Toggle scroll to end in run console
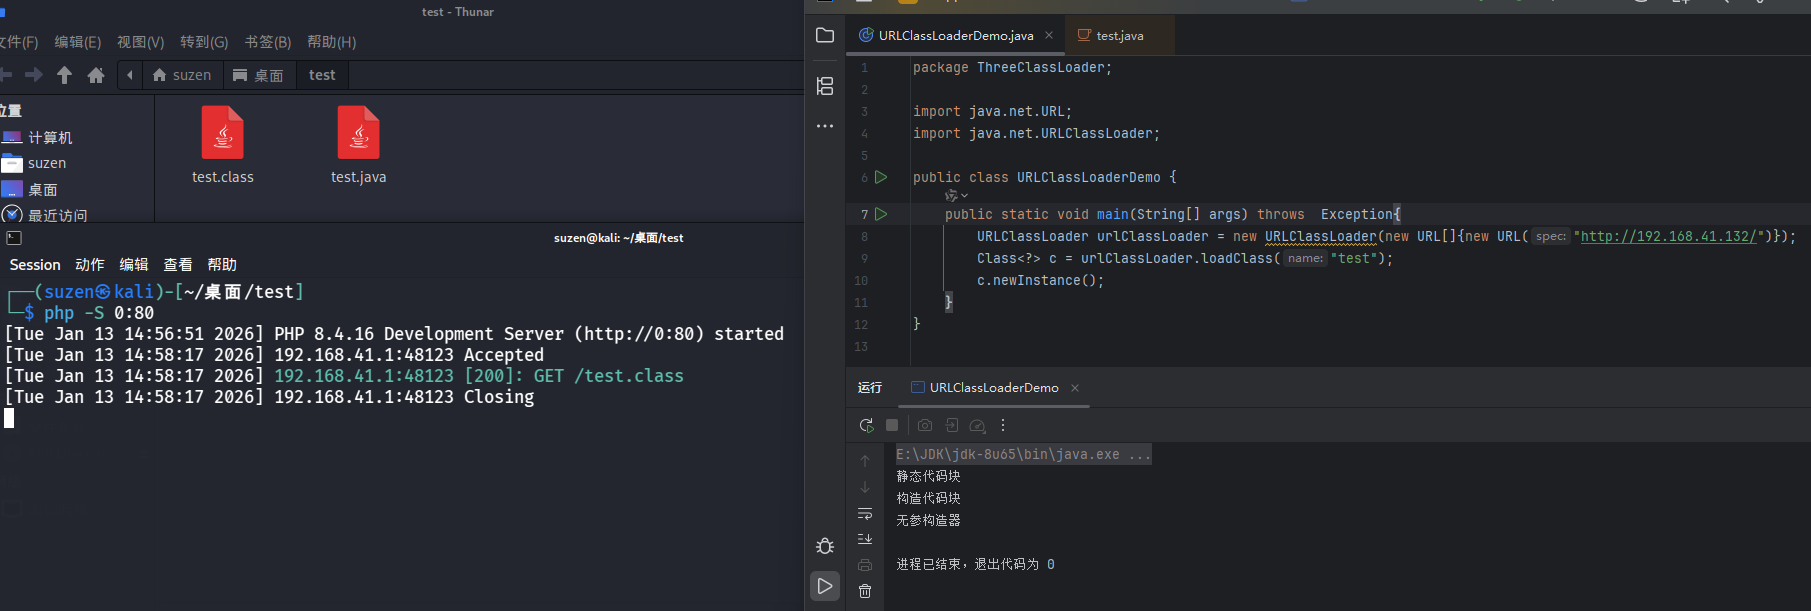1811x611 pixels. (865, 539)
